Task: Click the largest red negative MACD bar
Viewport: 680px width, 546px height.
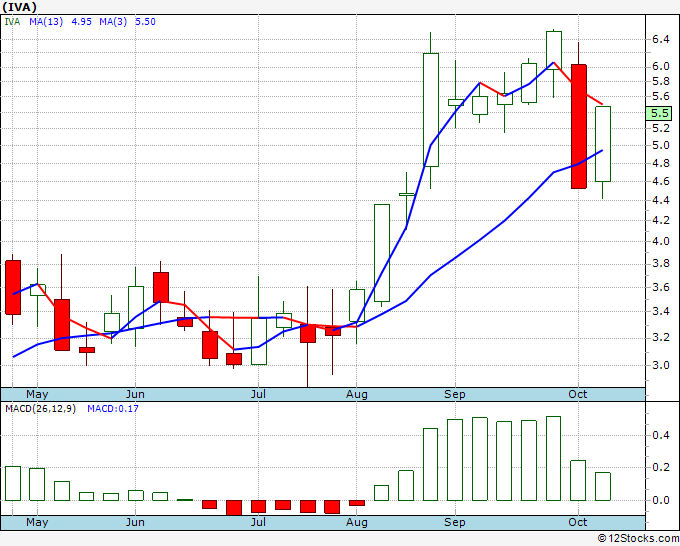Action: point(234,507)
